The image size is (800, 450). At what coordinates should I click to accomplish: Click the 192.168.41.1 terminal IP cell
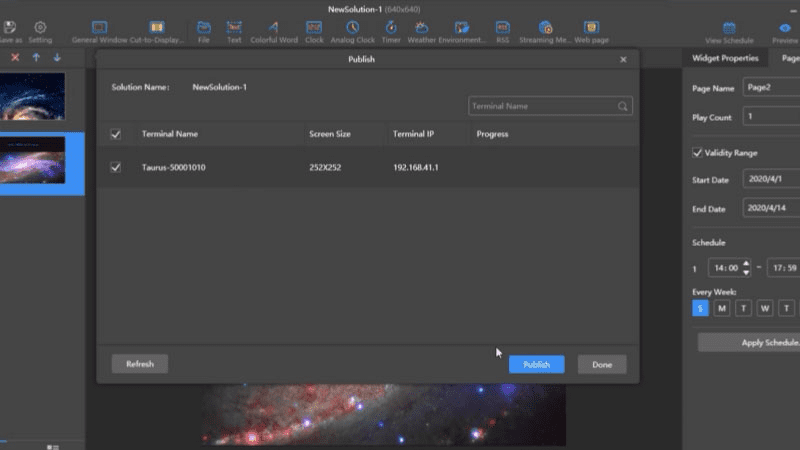click(x=415, y=167)
